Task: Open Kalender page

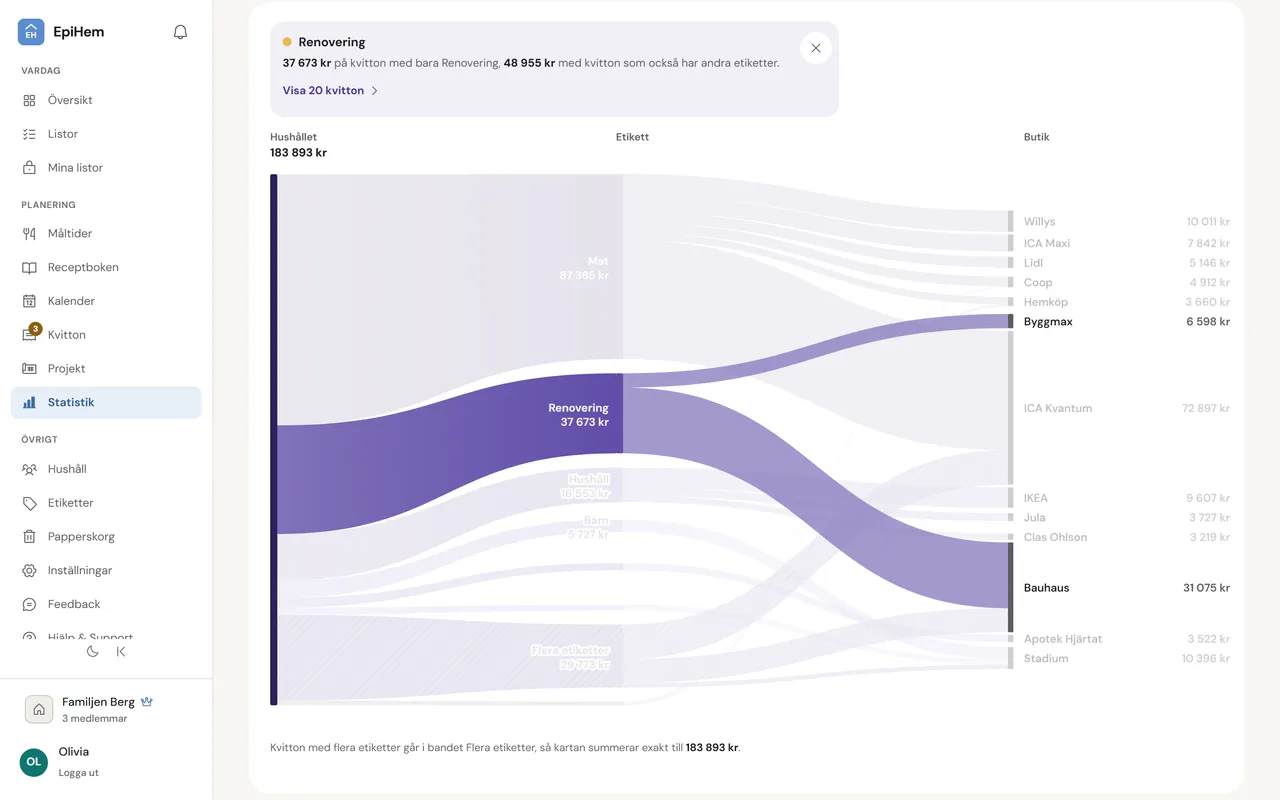Action: (106, 301)
